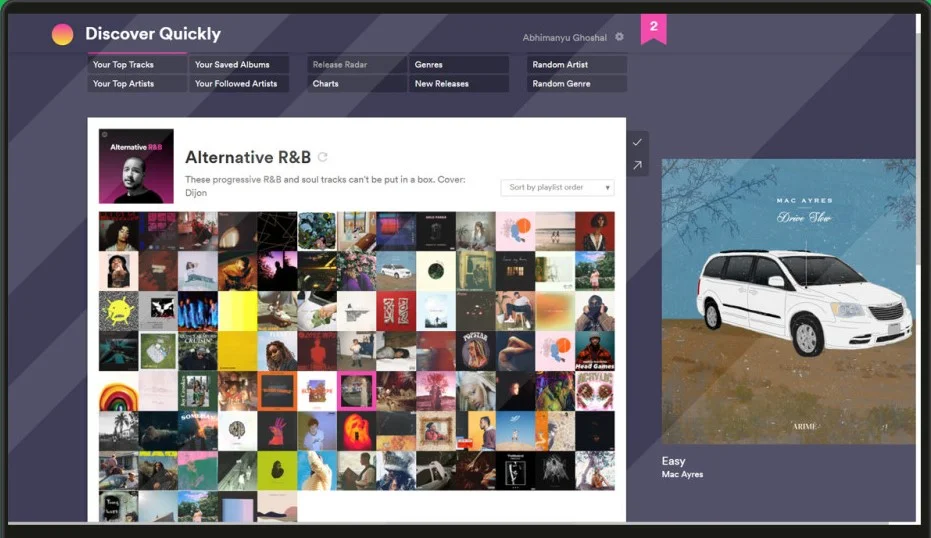Click the Mac Ayres artist name below artwork
Screen dimensions: 931x538
[682, 474]
